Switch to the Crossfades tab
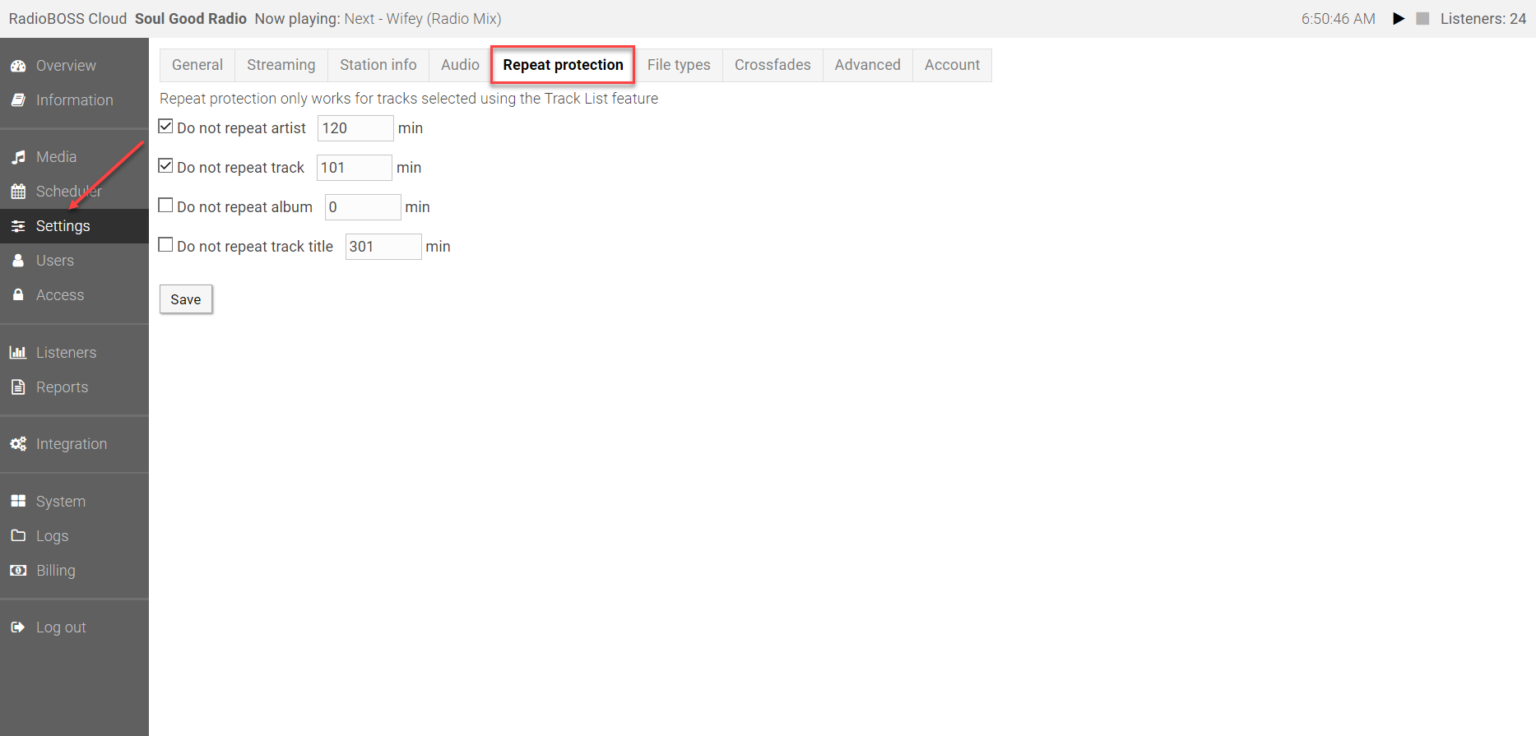This screenshot has width=1536, height=736. click(772, 65)
